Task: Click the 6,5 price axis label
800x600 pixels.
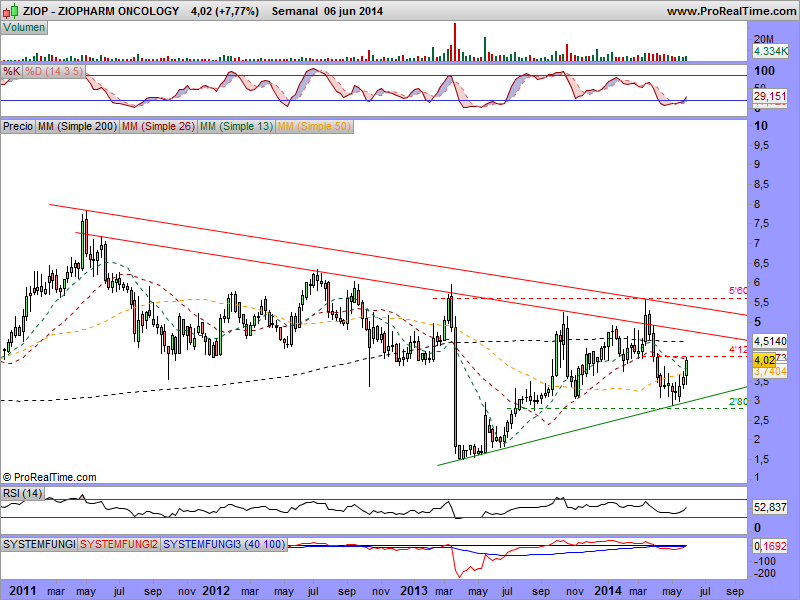Action: point(761,263)
